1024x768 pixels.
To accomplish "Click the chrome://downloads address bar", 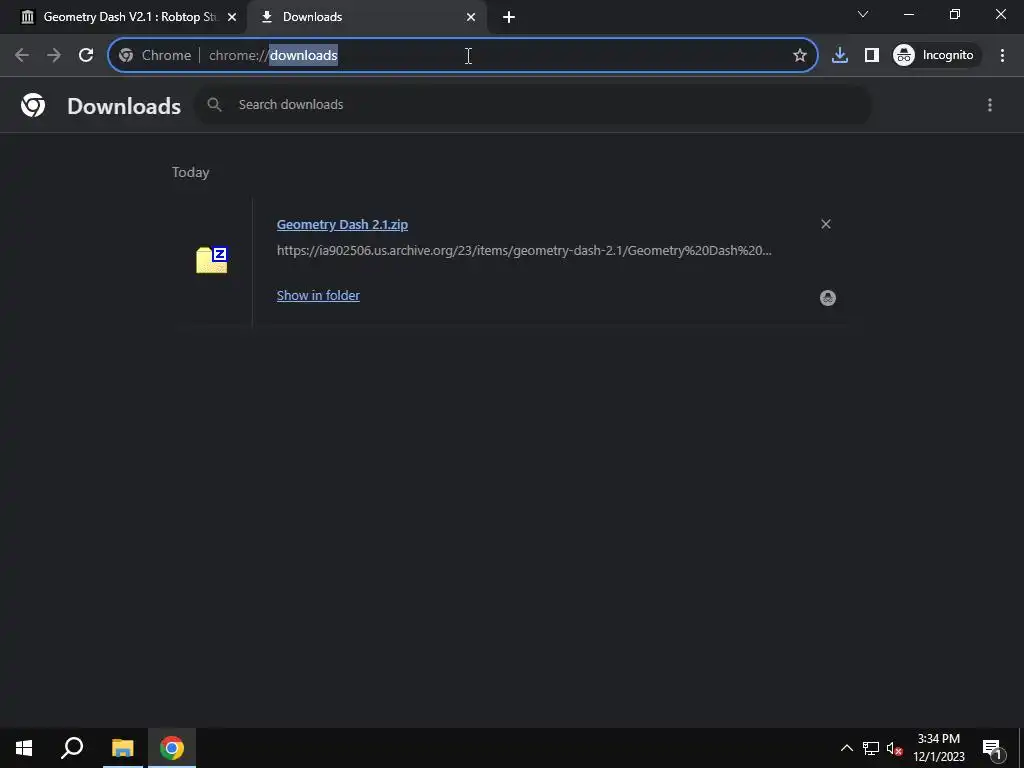I will click(x=462, y=56).
